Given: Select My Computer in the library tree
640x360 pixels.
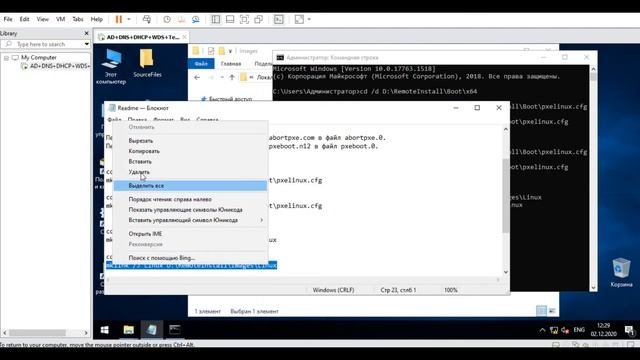Looking at the screenshot, I should [39, 58].
